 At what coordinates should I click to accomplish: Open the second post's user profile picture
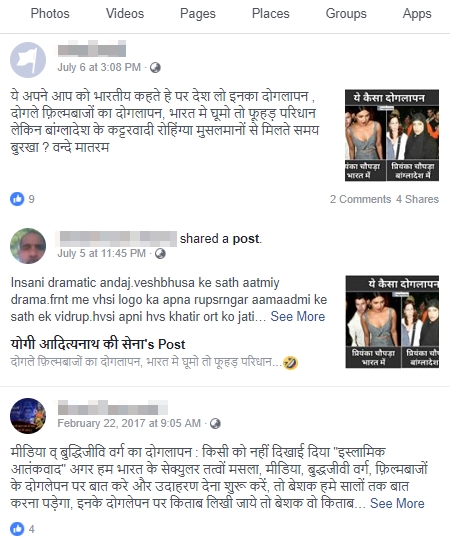click(28, 246)
